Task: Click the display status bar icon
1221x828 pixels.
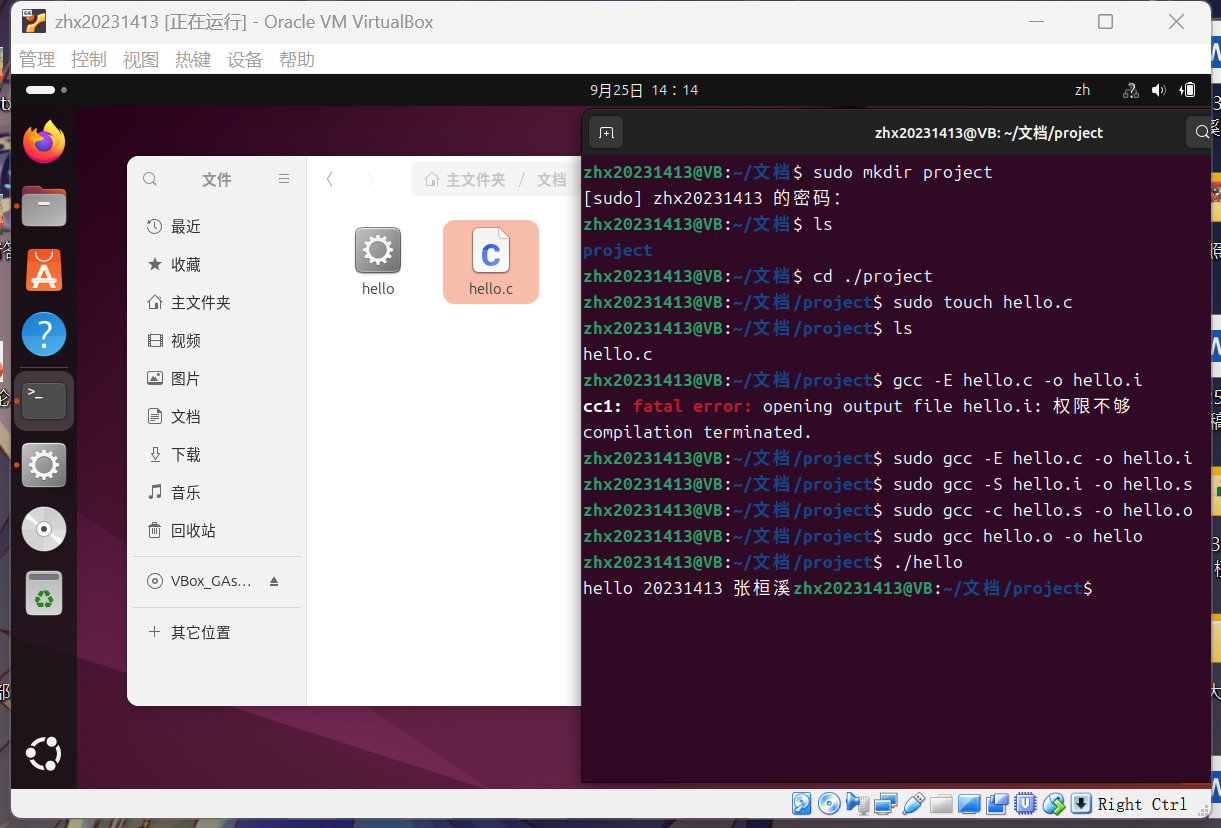Action: (x=969, y=804)
